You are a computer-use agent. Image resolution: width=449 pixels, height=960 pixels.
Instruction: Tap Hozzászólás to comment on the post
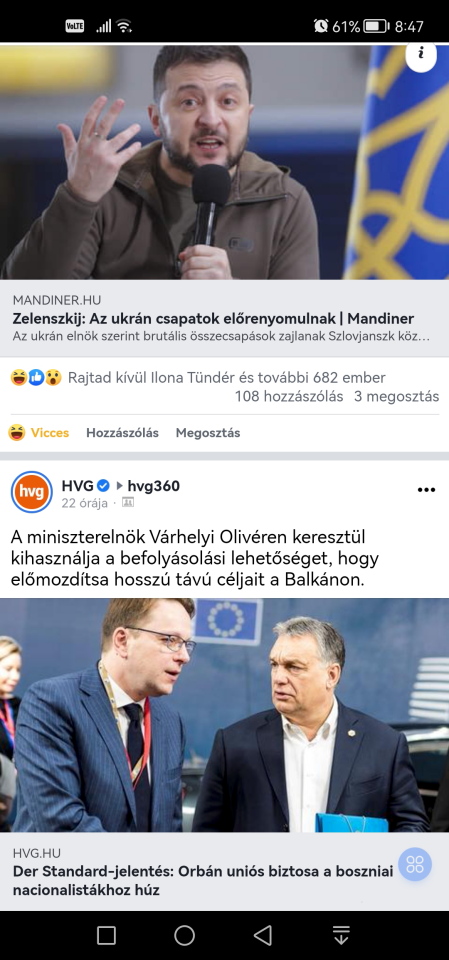click(123, 433)
